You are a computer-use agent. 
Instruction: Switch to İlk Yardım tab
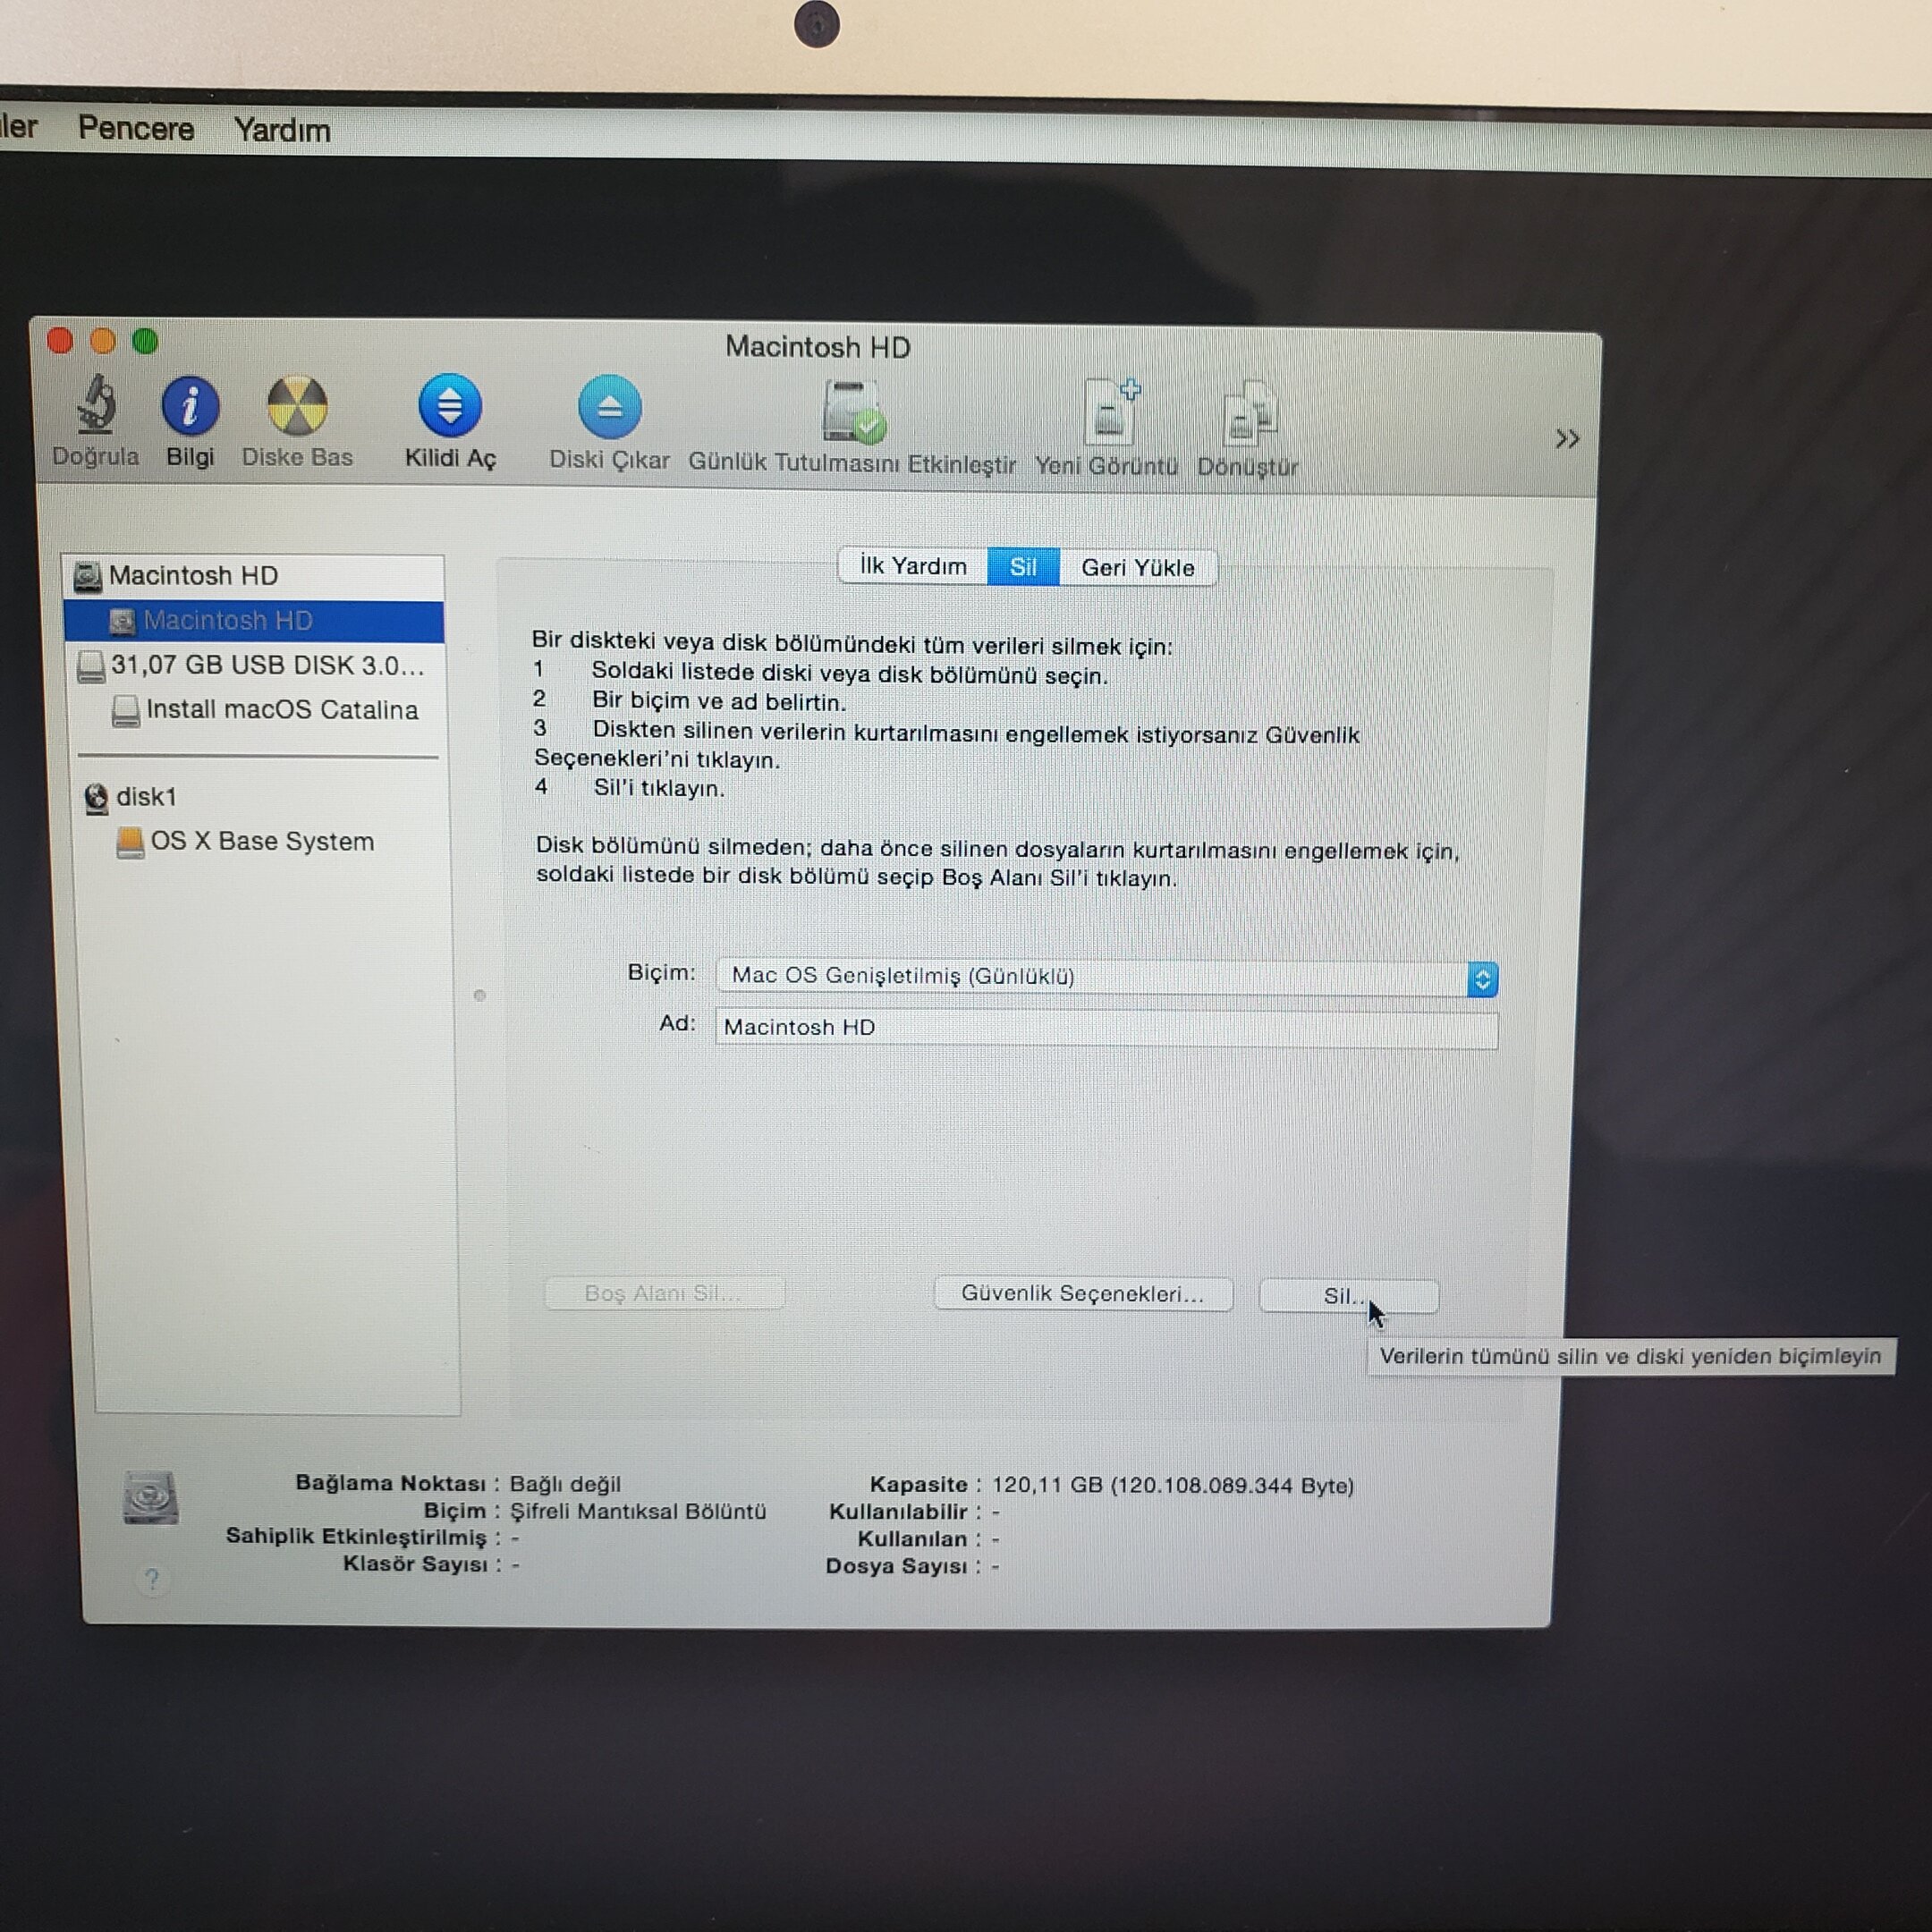913,567
